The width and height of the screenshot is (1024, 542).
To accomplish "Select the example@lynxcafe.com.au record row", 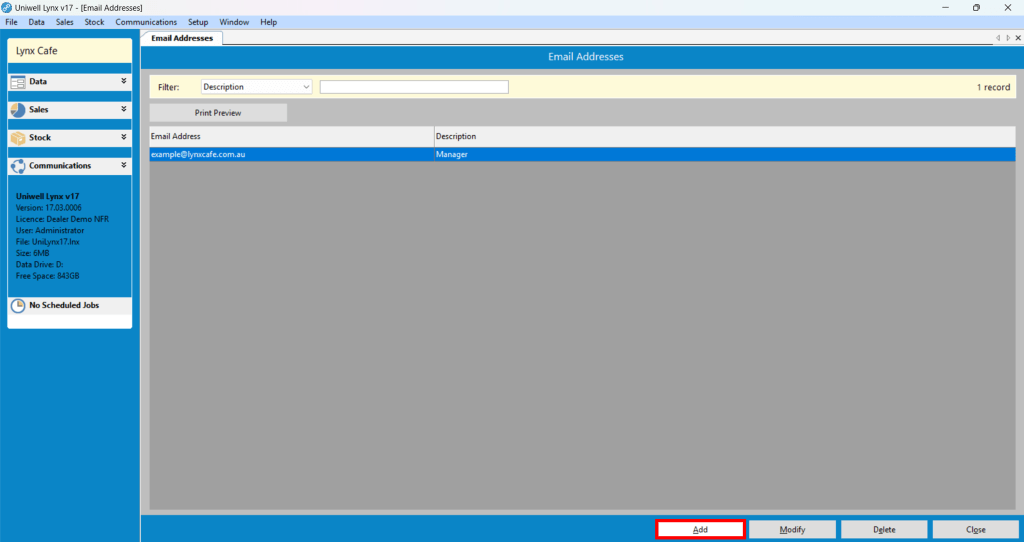I will point(582,155).
